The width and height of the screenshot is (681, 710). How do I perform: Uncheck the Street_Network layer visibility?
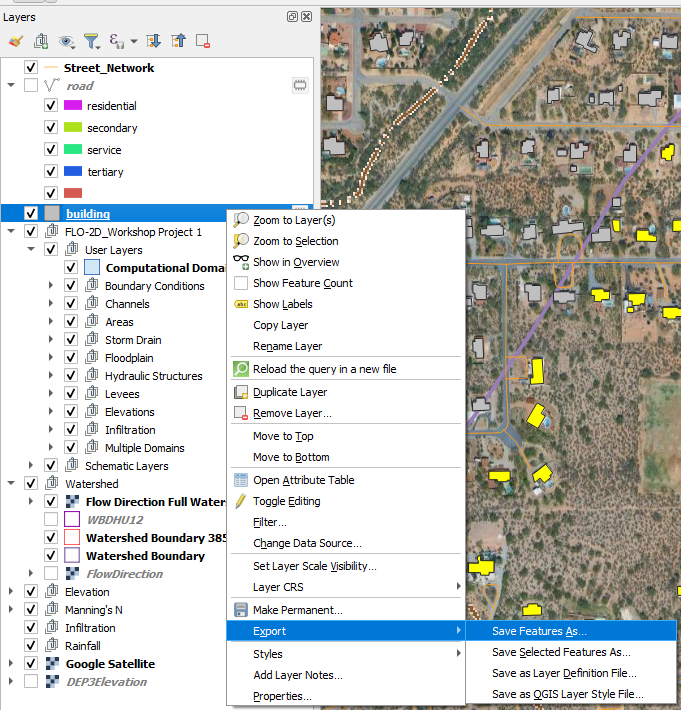pos(30,68)
